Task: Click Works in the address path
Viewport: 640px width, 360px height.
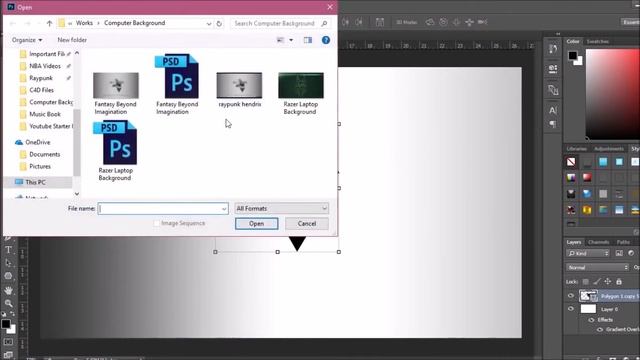Action: click(84, 23)
